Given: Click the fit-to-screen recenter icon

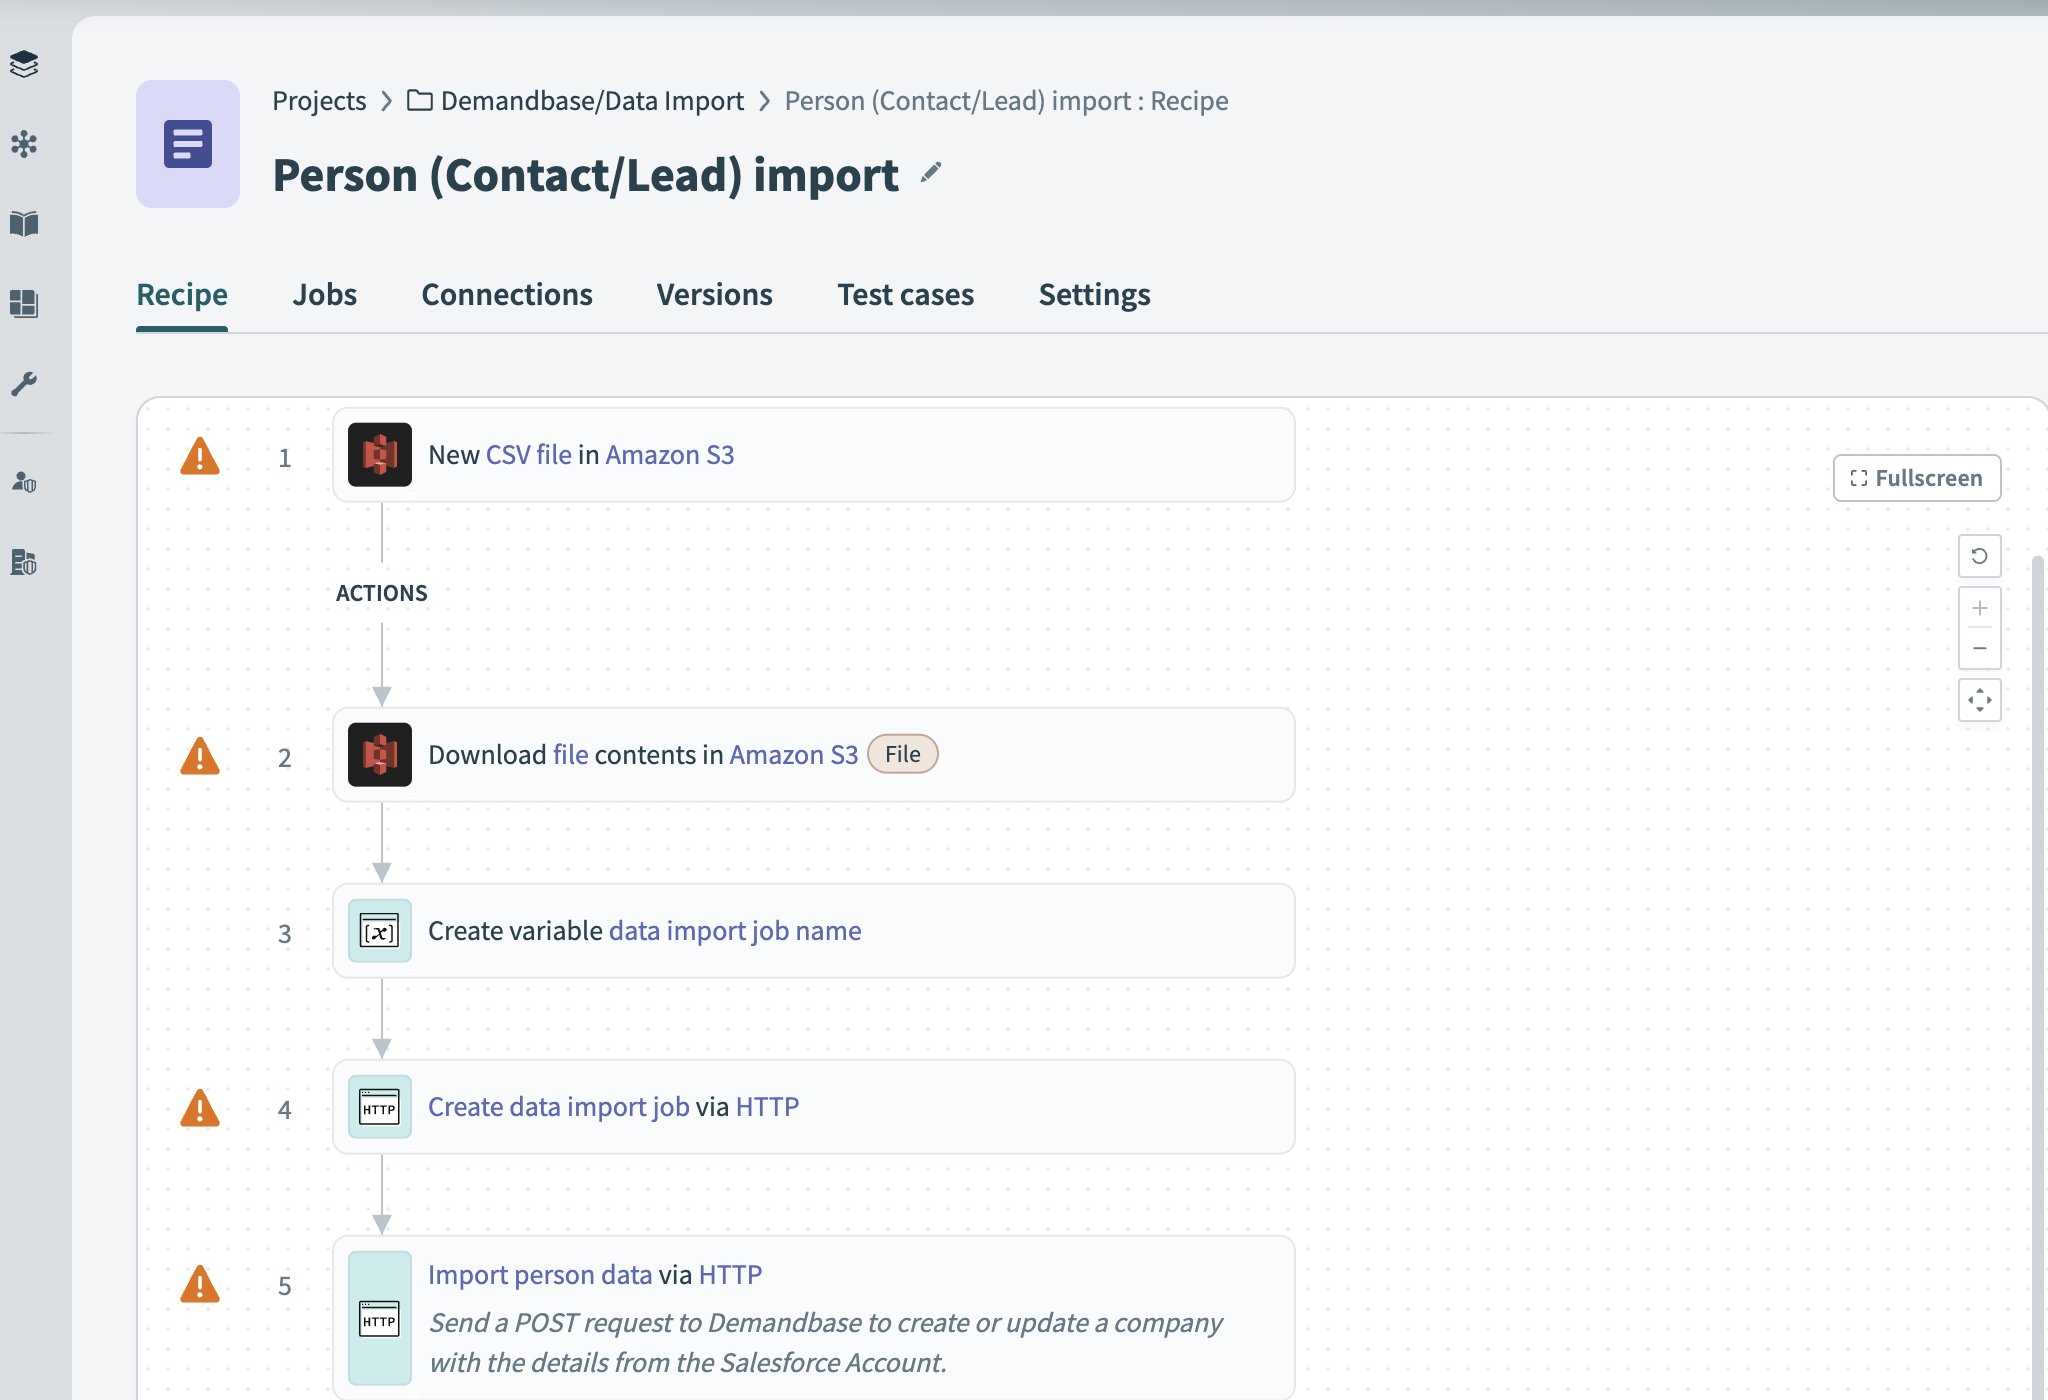Looking at the screenshot, I should pyautogui.click(x=1979, y=701).
